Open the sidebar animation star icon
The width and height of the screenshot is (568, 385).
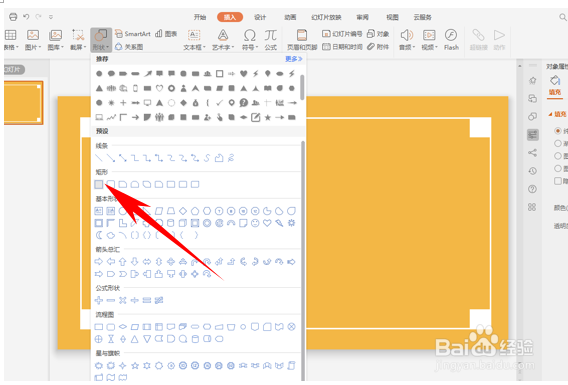pos(532,80)
